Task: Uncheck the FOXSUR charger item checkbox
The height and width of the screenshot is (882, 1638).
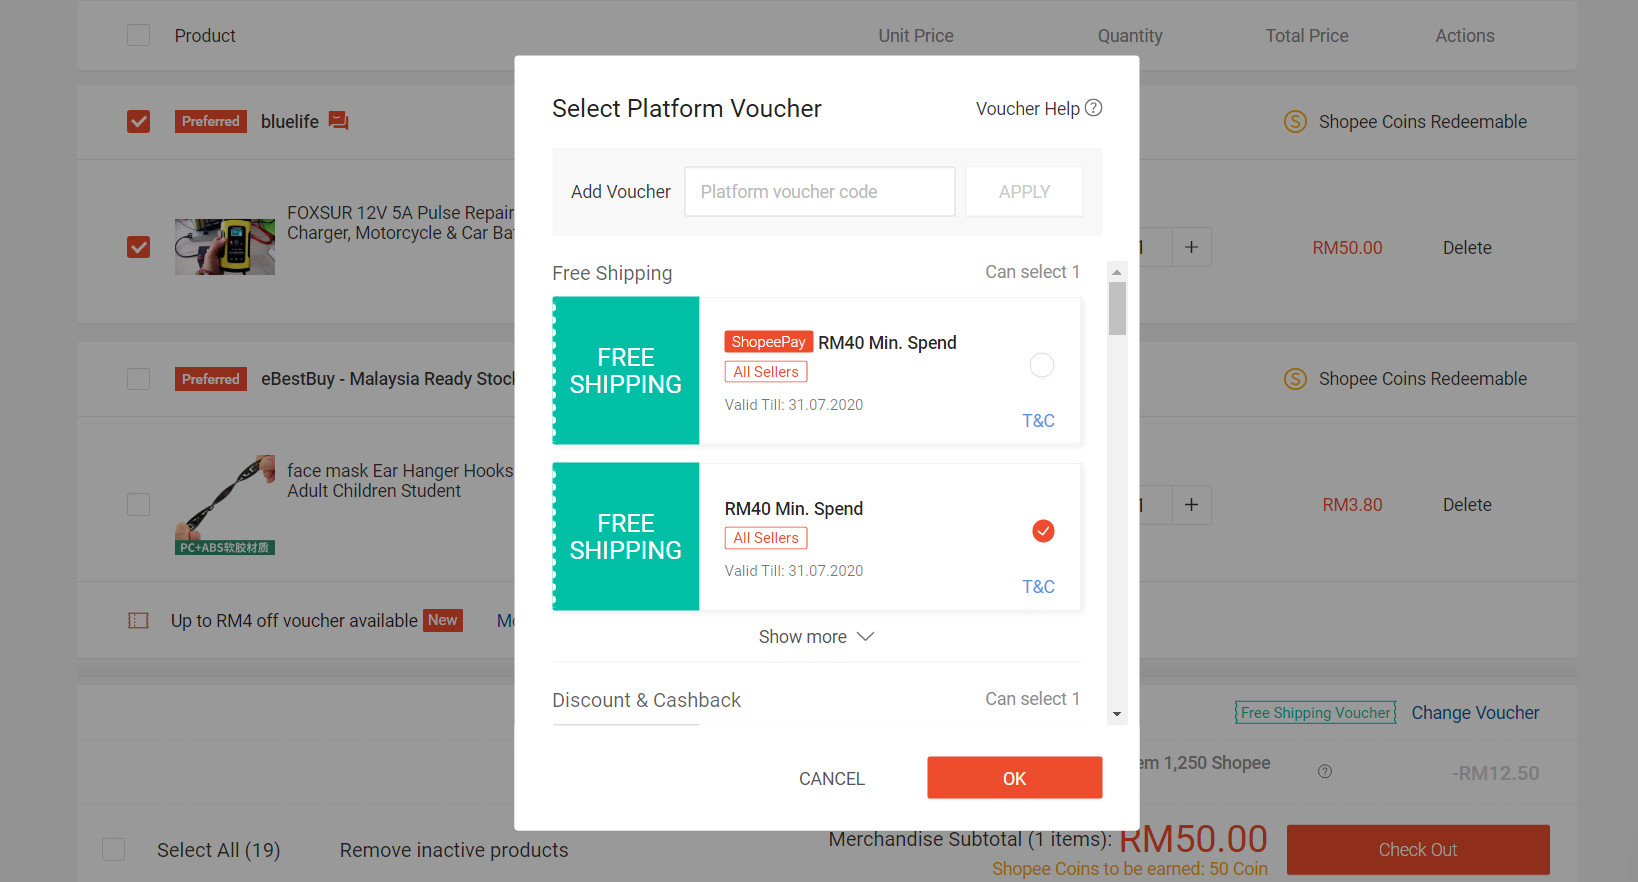Action: point(139,247)
